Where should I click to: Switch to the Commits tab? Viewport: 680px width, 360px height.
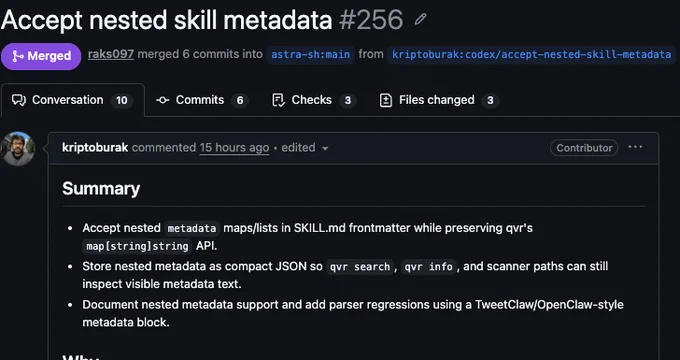point(202,100)
